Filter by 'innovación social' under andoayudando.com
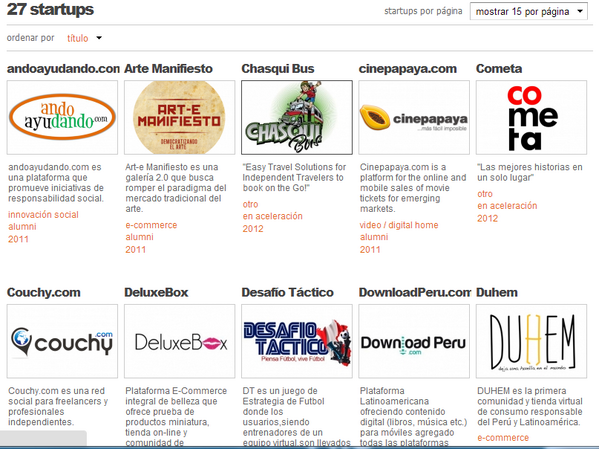Viewport: 599px width, 449px height. pyautogui.click(x=44, y=215)
